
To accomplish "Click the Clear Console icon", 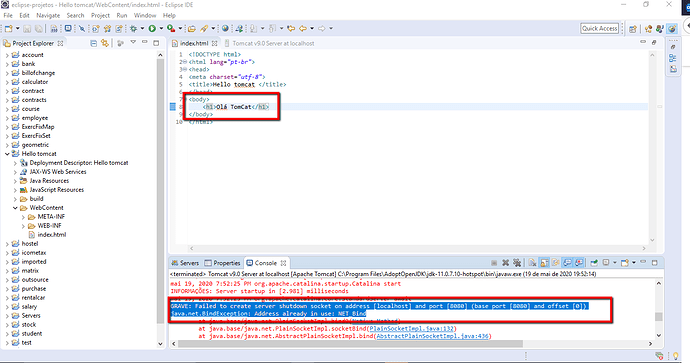I will 532,263.
